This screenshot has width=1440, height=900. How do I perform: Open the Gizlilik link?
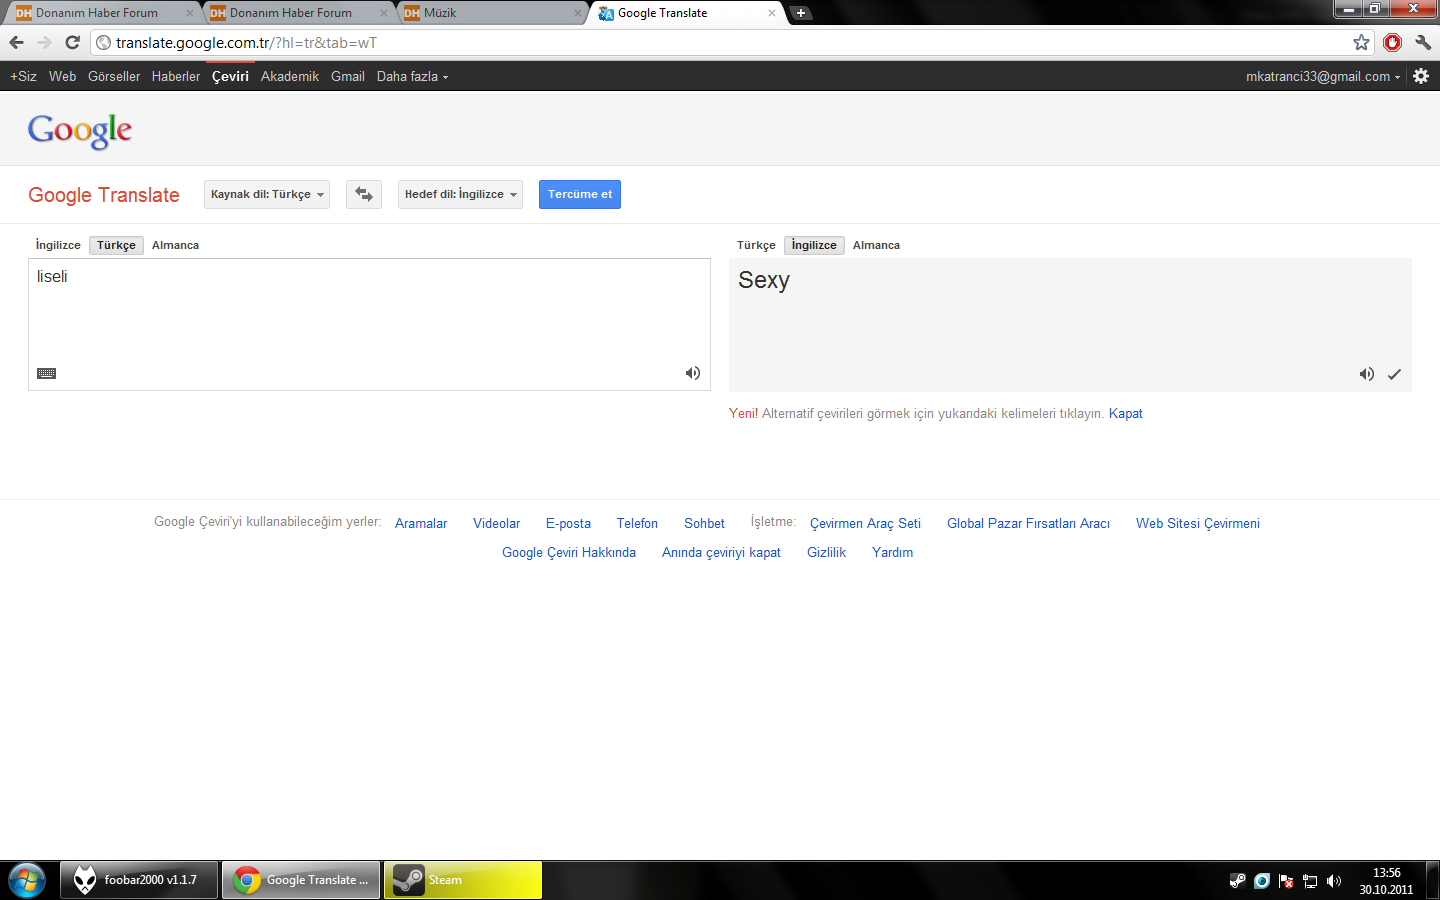coord(826,552)
